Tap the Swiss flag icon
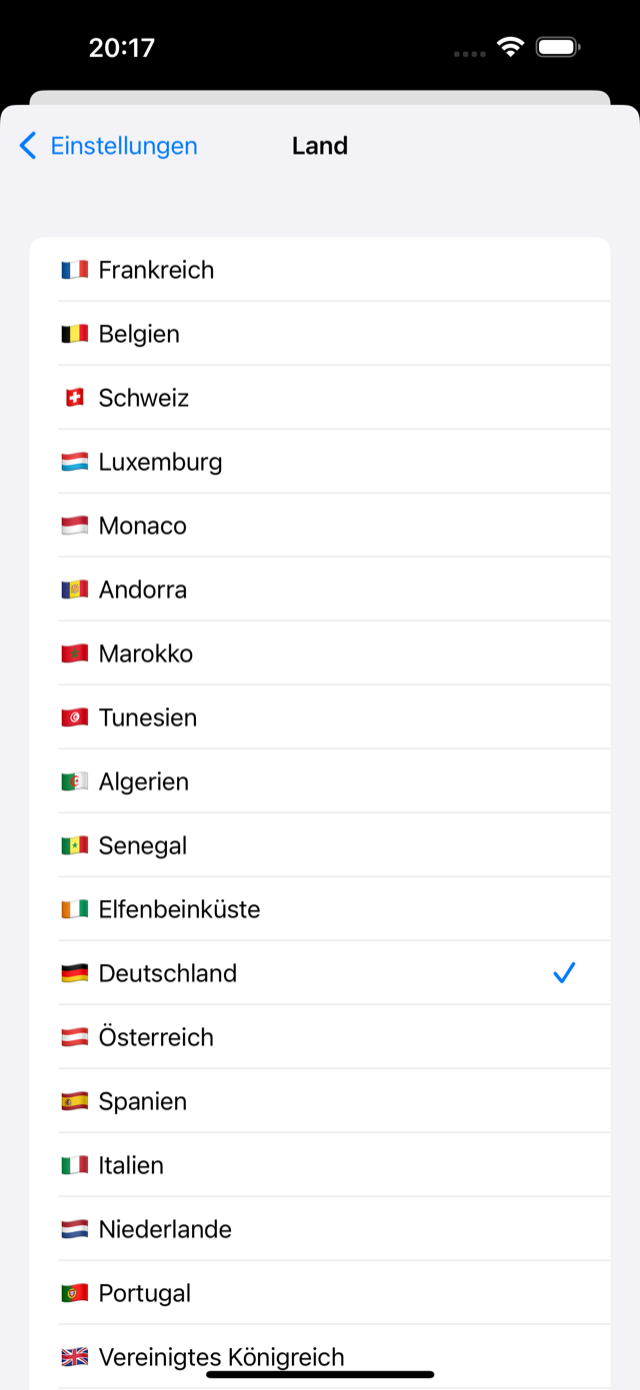 [x=75, y=398]
